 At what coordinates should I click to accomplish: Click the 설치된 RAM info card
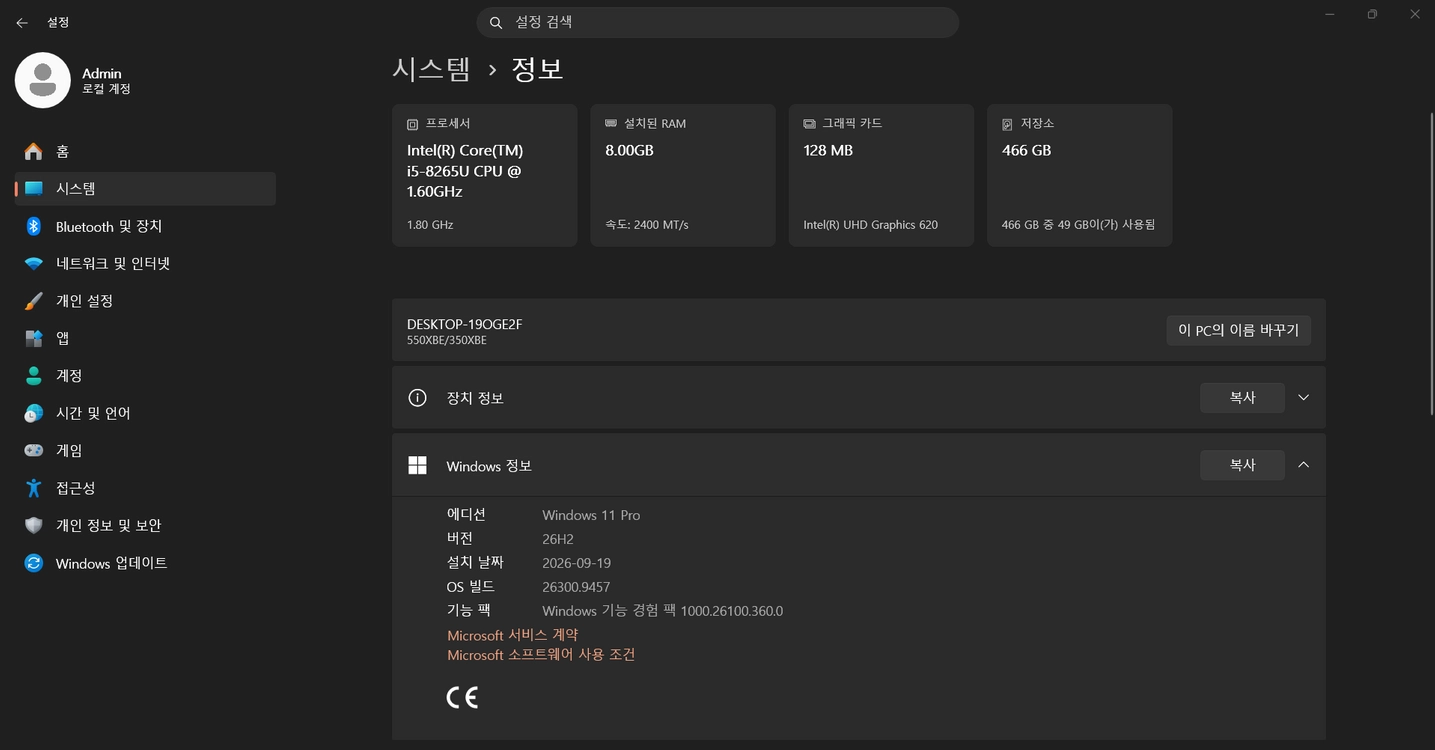pyautogui.click(x=683, y=175)
